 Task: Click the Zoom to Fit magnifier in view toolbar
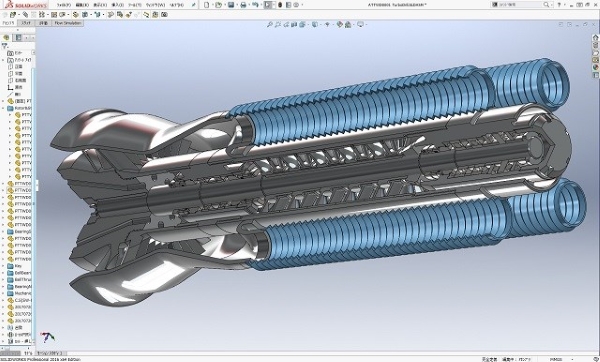(270, 24)
